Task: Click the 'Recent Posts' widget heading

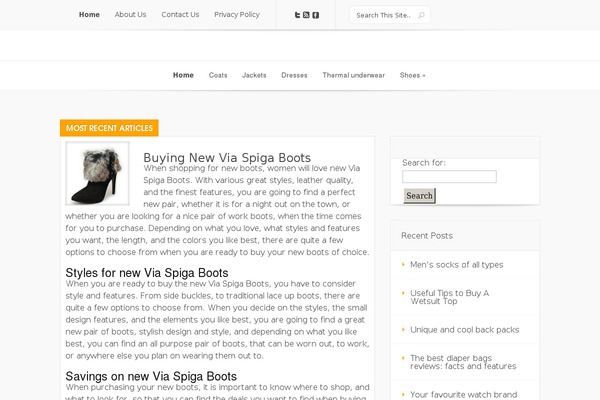Action: 427,235
